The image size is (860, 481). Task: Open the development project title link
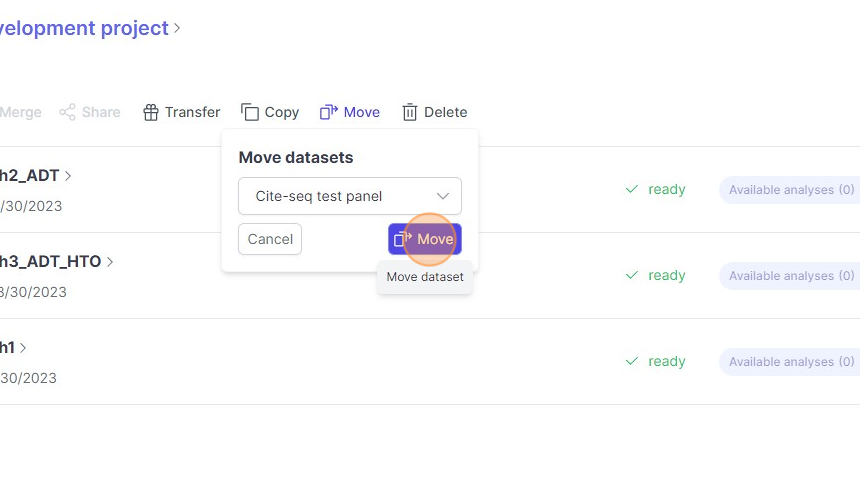click(x=84, y=28)
